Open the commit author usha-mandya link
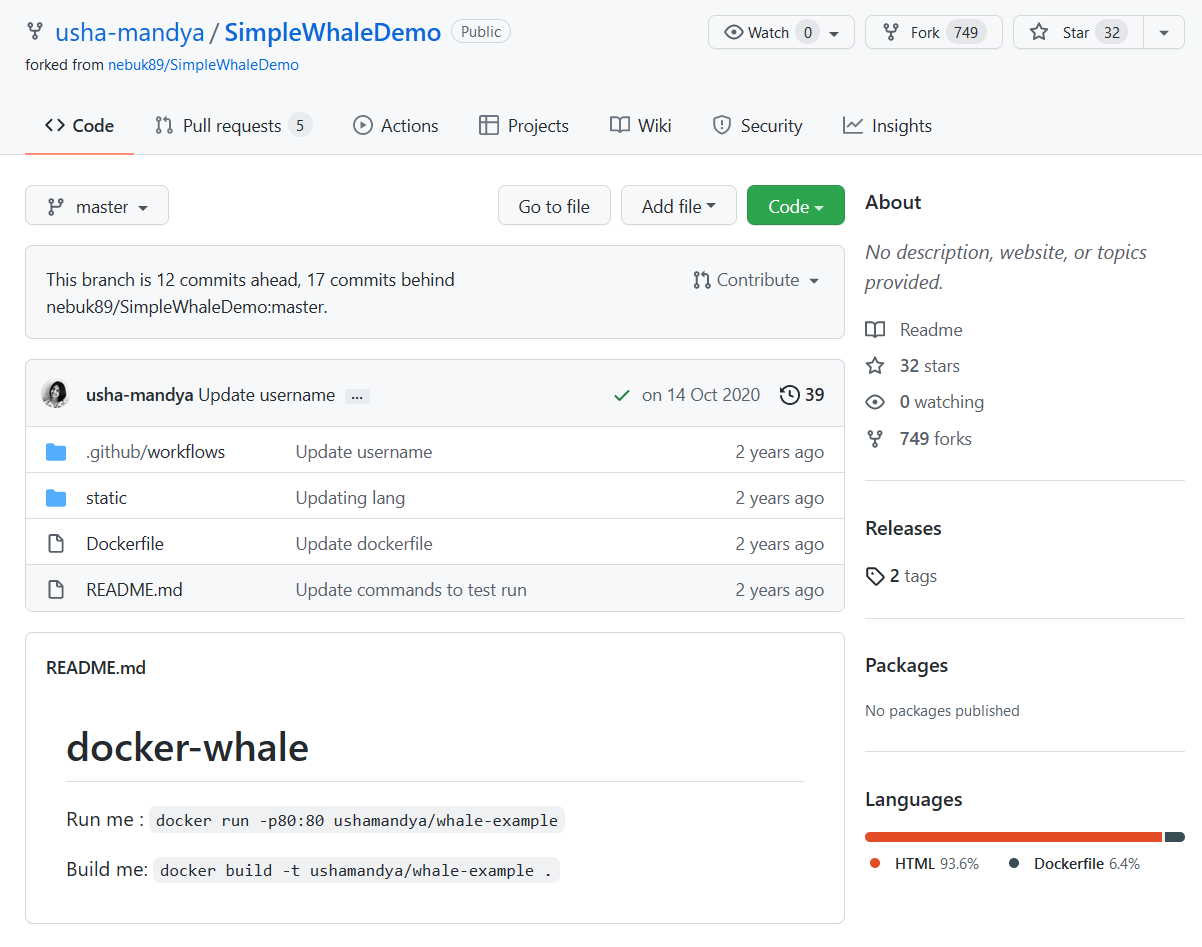The image size is (1202, 947). pos(140,395)
